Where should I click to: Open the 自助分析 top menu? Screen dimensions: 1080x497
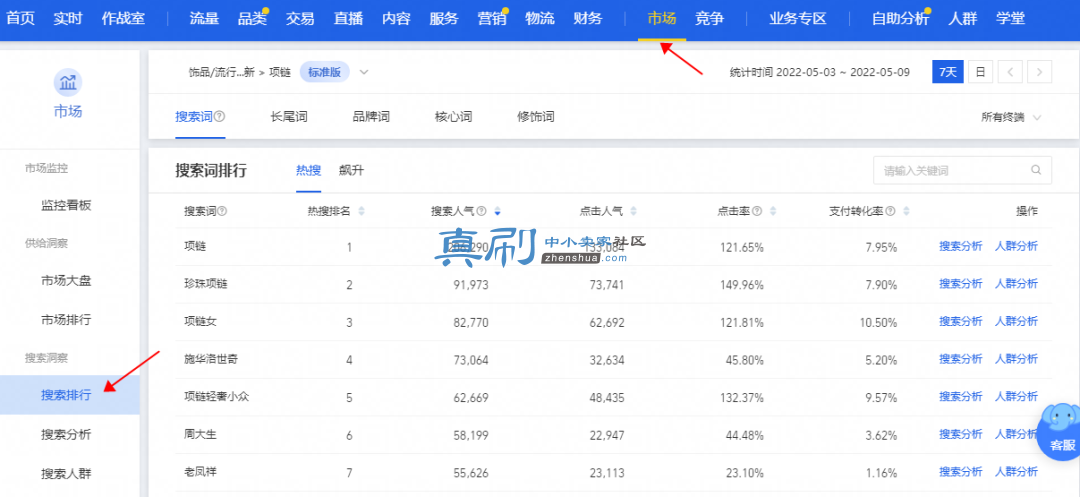[900, 19]
